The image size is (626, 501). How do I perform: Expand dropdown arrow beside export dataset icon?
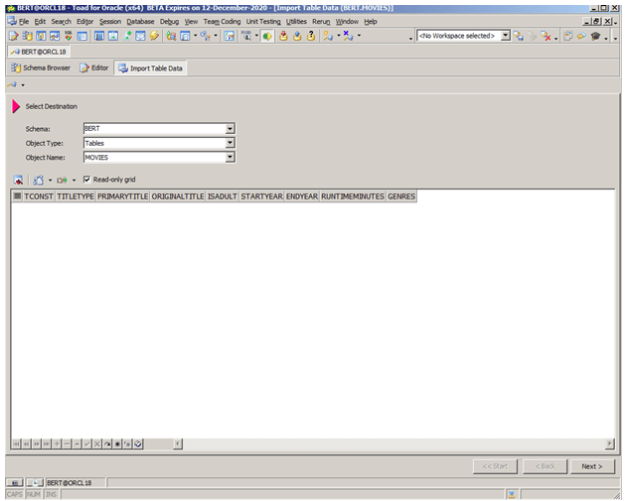74,180
